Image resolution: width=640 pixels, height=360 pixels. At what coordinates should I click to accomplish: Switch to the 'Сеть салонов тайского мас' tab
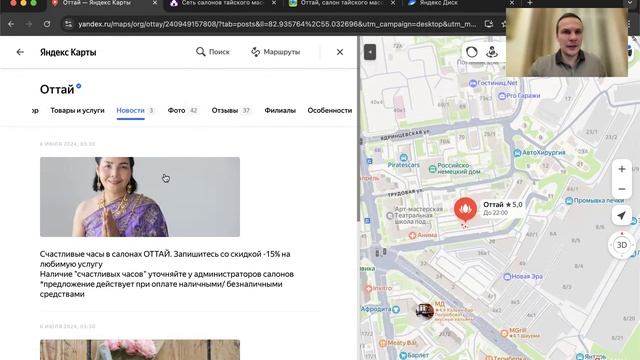tap(222, 3)
